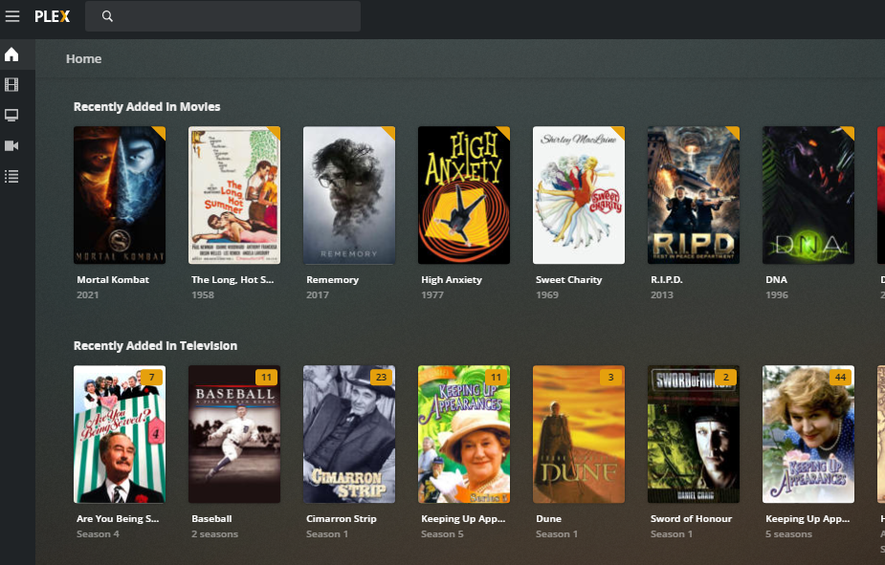Open the R.I.P.D. poster
Screen dimensions: 885x565
694,195
